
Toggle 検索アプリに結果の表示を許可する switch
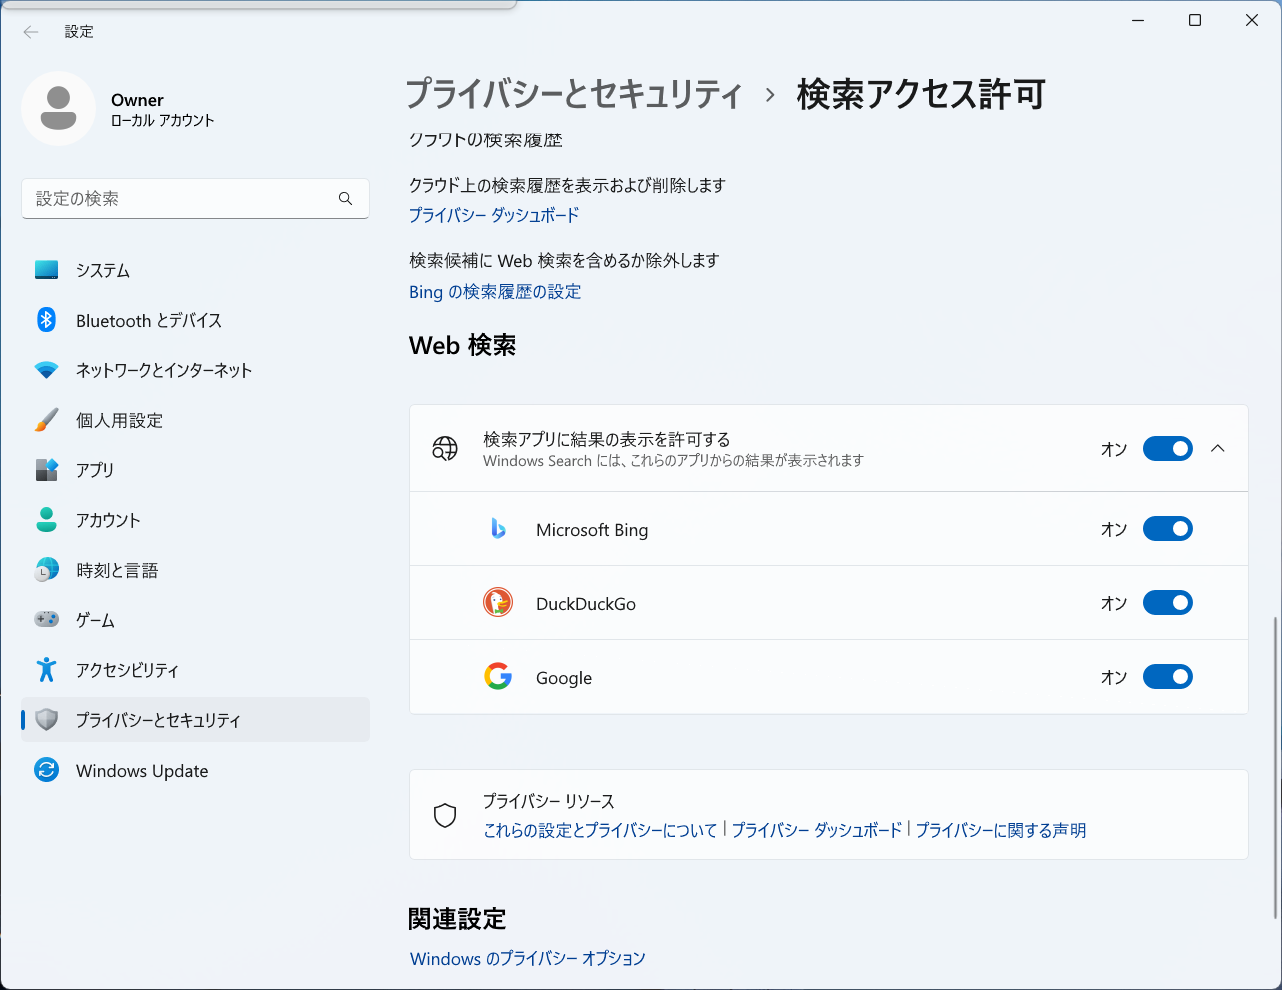(1167, 449)
